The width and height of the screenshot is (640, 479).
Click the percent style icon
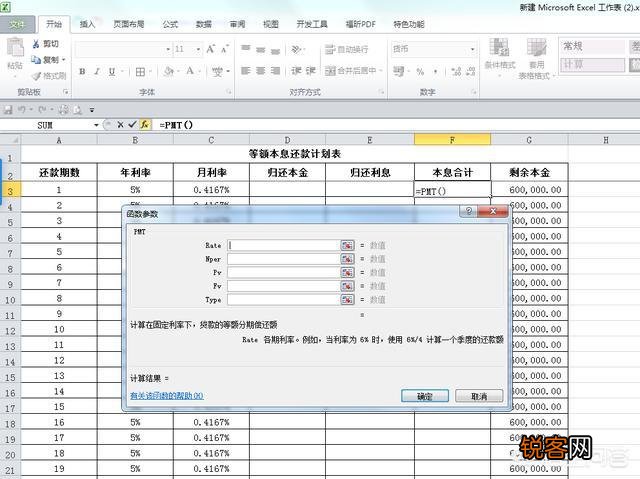[420, 72]
